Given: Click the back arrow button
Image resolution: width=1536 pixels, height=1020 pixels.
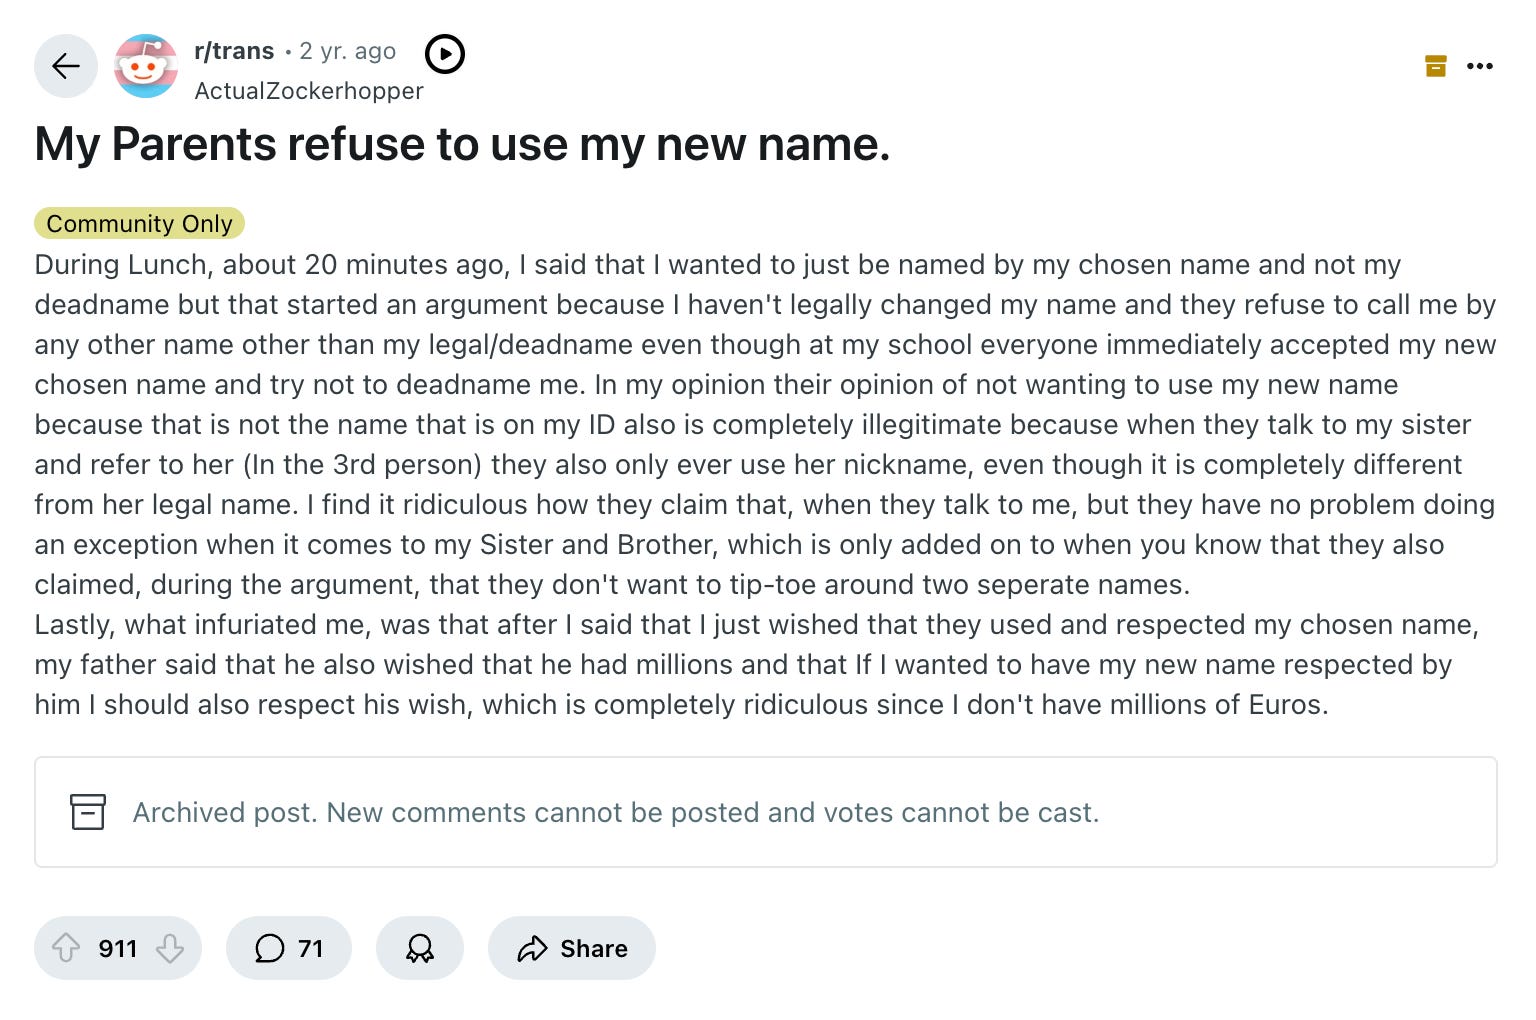Looking at the screenshot, I should (x=66, y=66).
